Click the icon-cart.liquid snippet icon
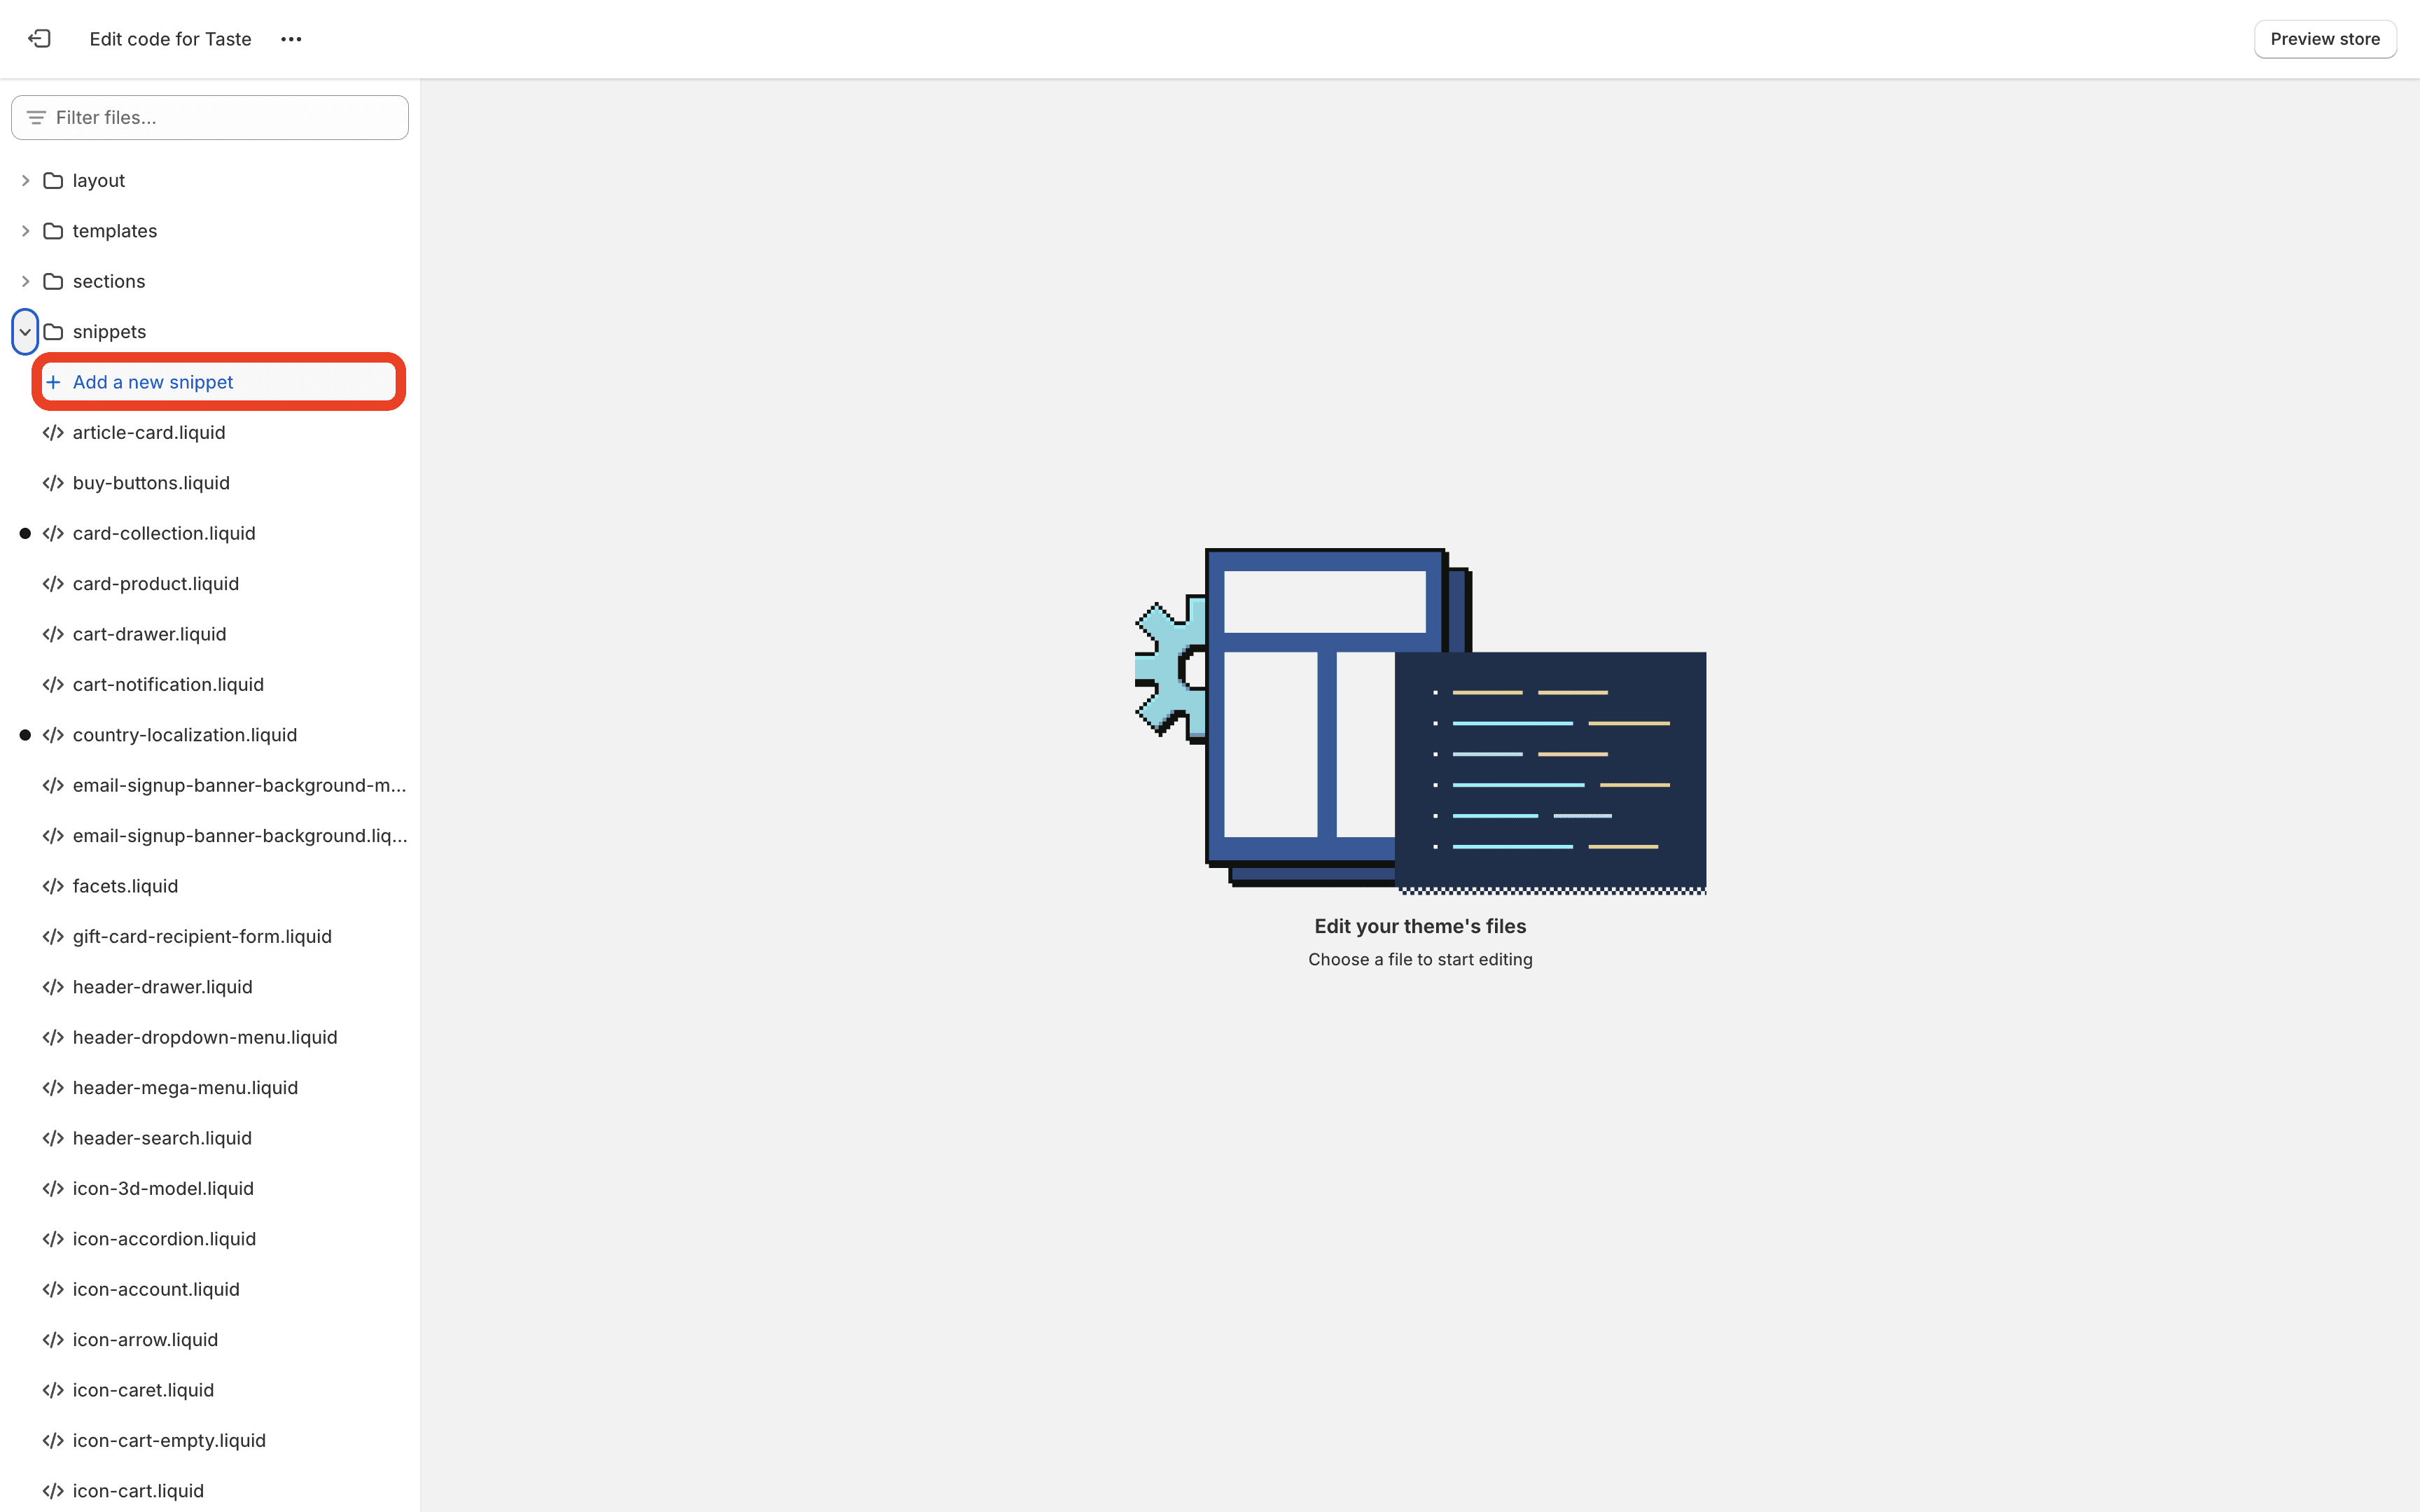Viewport: 2420px width, 1512px height. [x=50, y=1490]
